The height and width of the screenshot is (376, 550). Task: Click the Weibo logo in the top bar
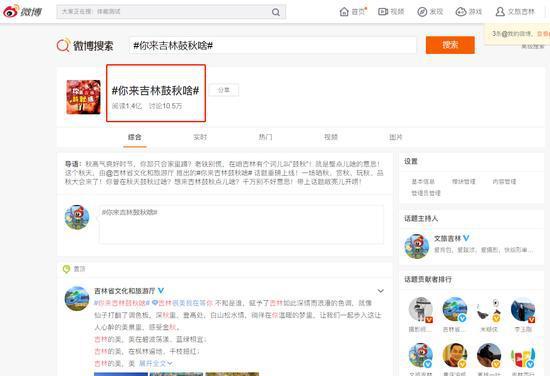(22, 12)
